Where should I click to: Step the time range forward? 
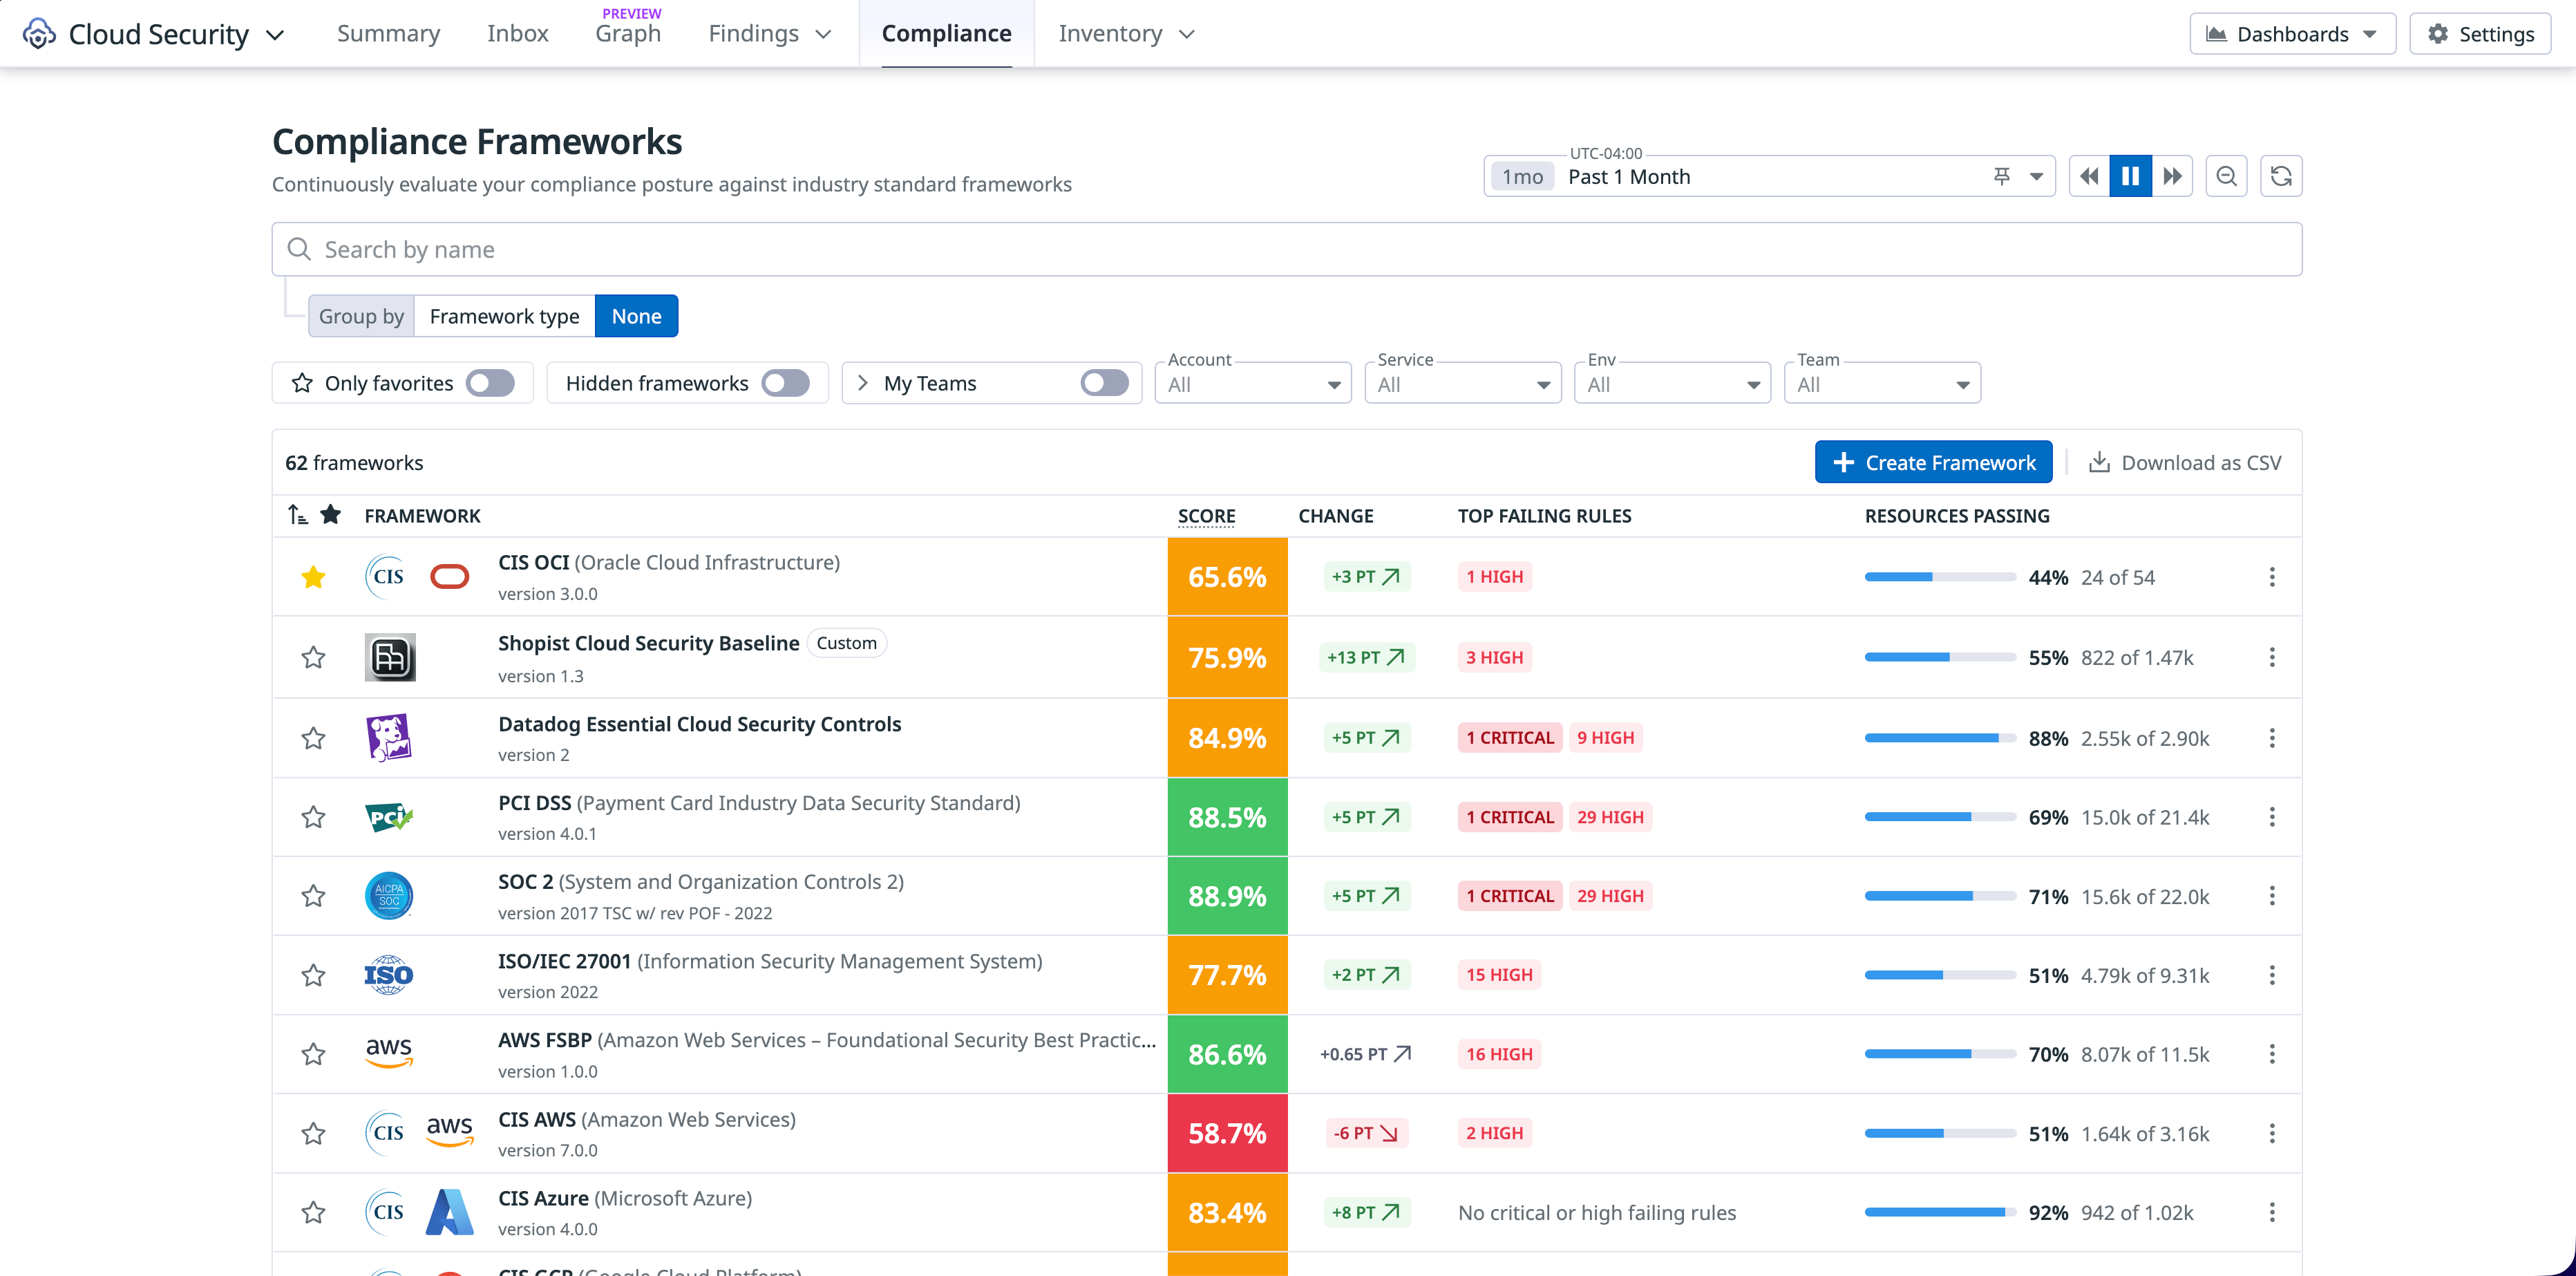coord(2172,177)
